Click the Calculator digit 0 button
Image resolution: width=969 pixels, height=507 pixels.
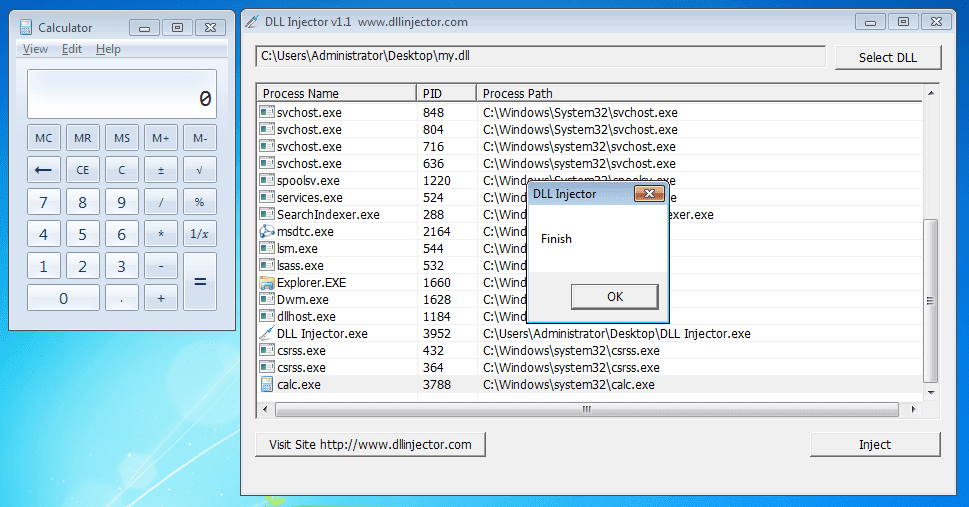pos(64,299)
